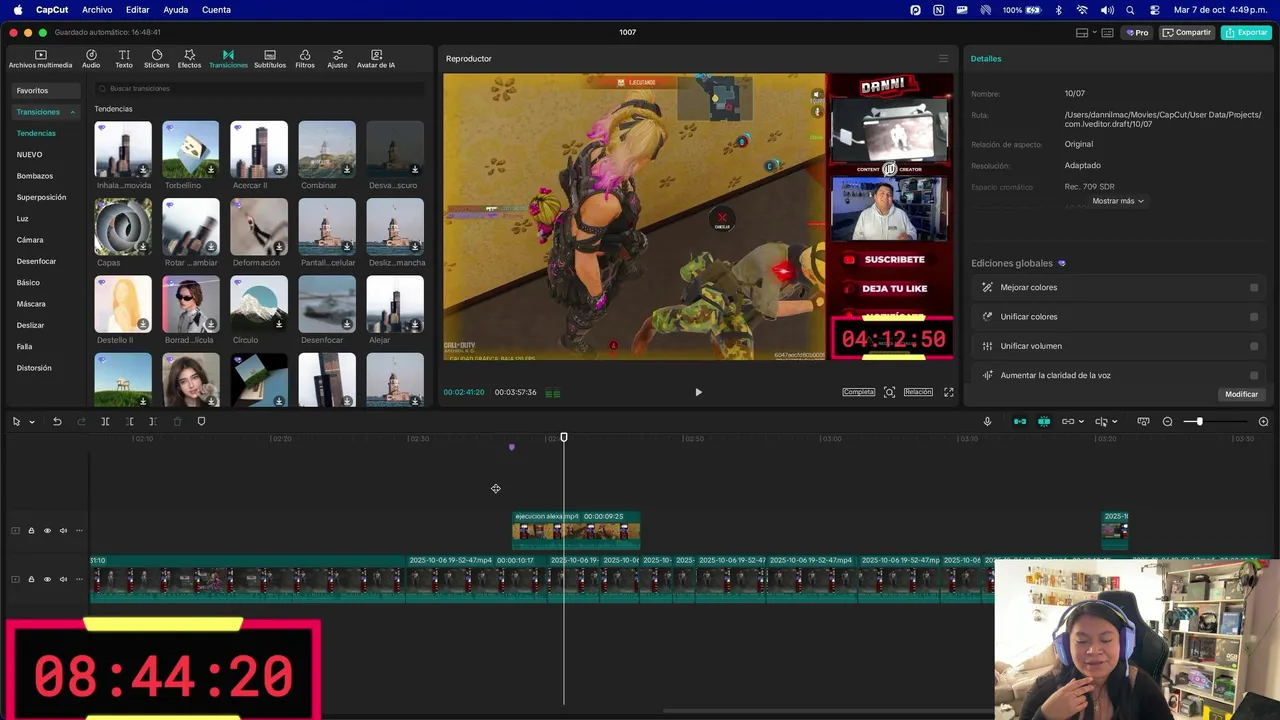Toggle auto snapping green button
Viewport: 1280px width, 720px height.
1044,422
